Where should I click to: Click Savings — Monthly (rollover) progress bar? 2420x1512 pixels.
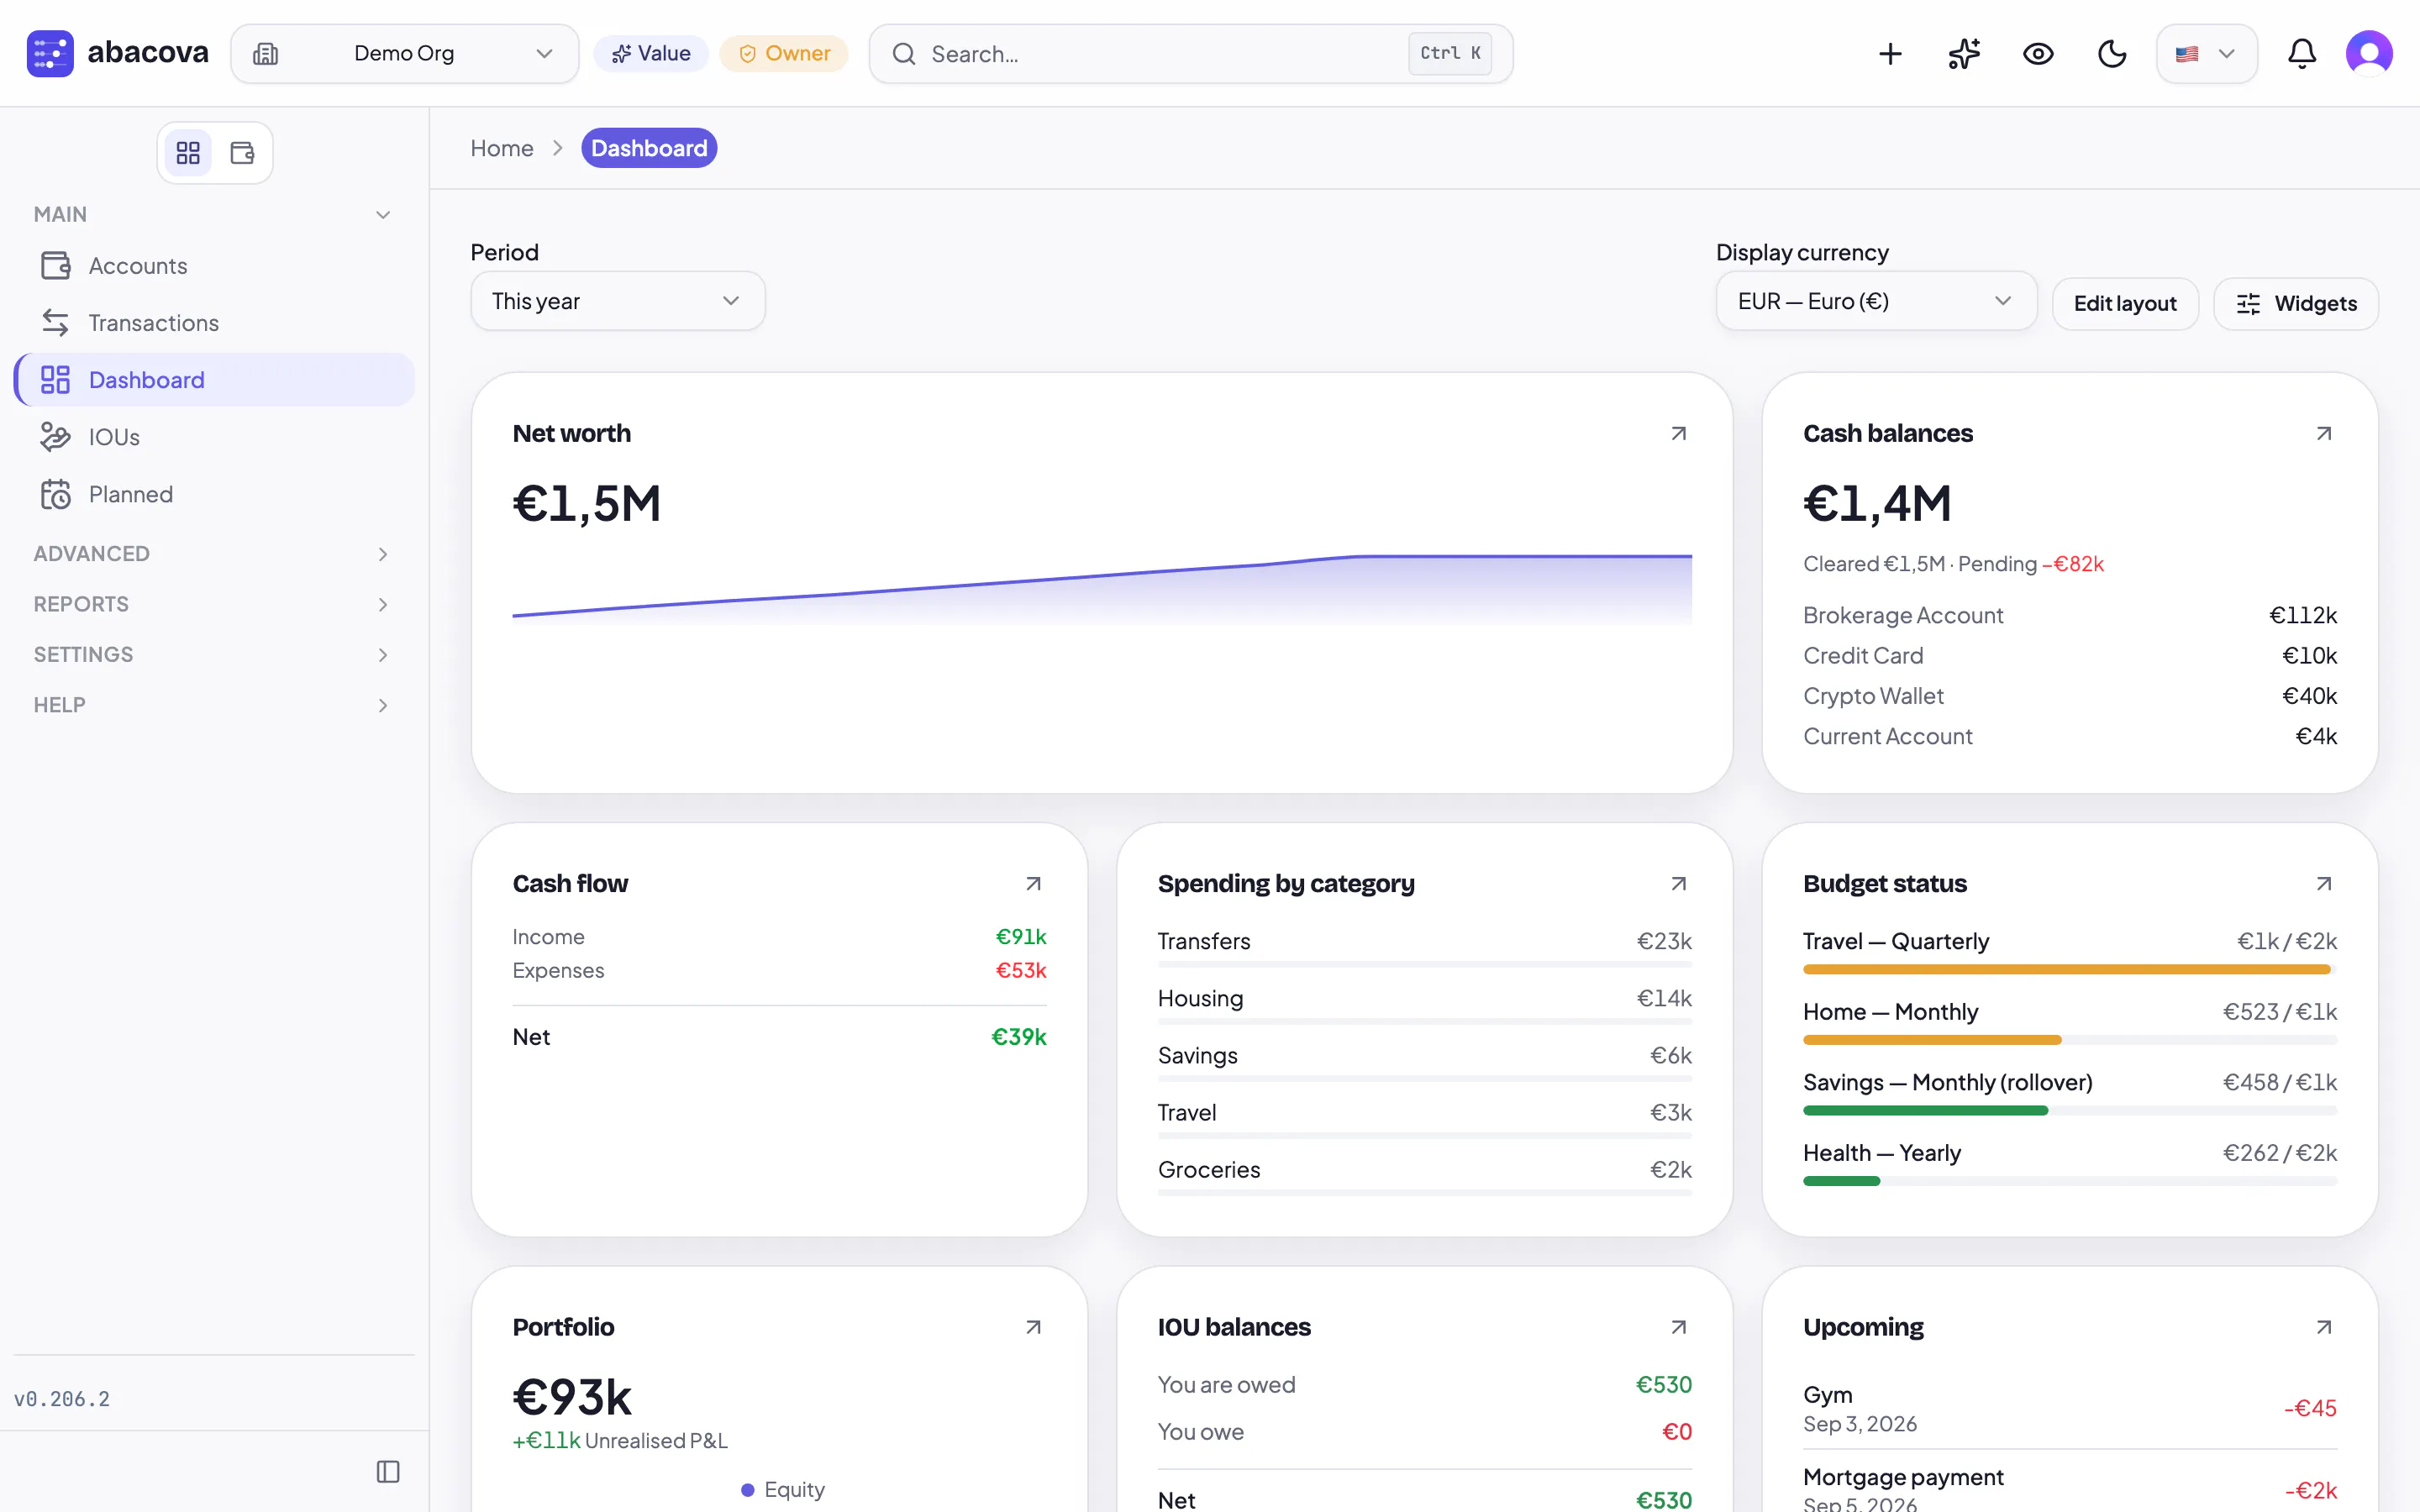(x=2070, y=1110)
